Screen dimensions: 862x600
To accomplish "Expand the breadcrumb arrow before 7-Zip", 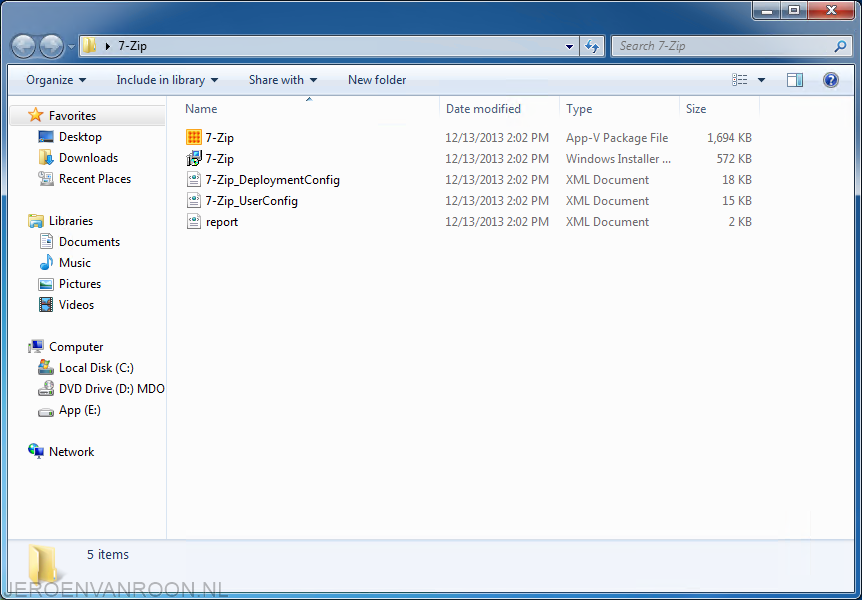I will 108,47.
